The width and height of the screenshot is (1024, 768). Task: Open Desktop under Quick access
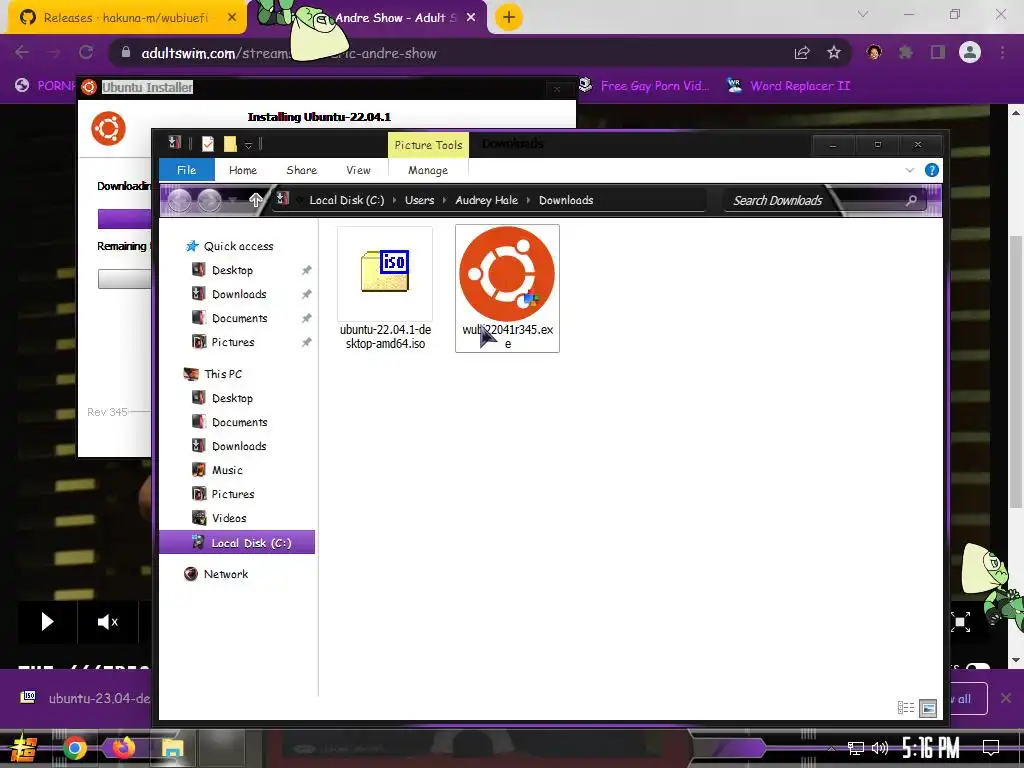[232, 270]
